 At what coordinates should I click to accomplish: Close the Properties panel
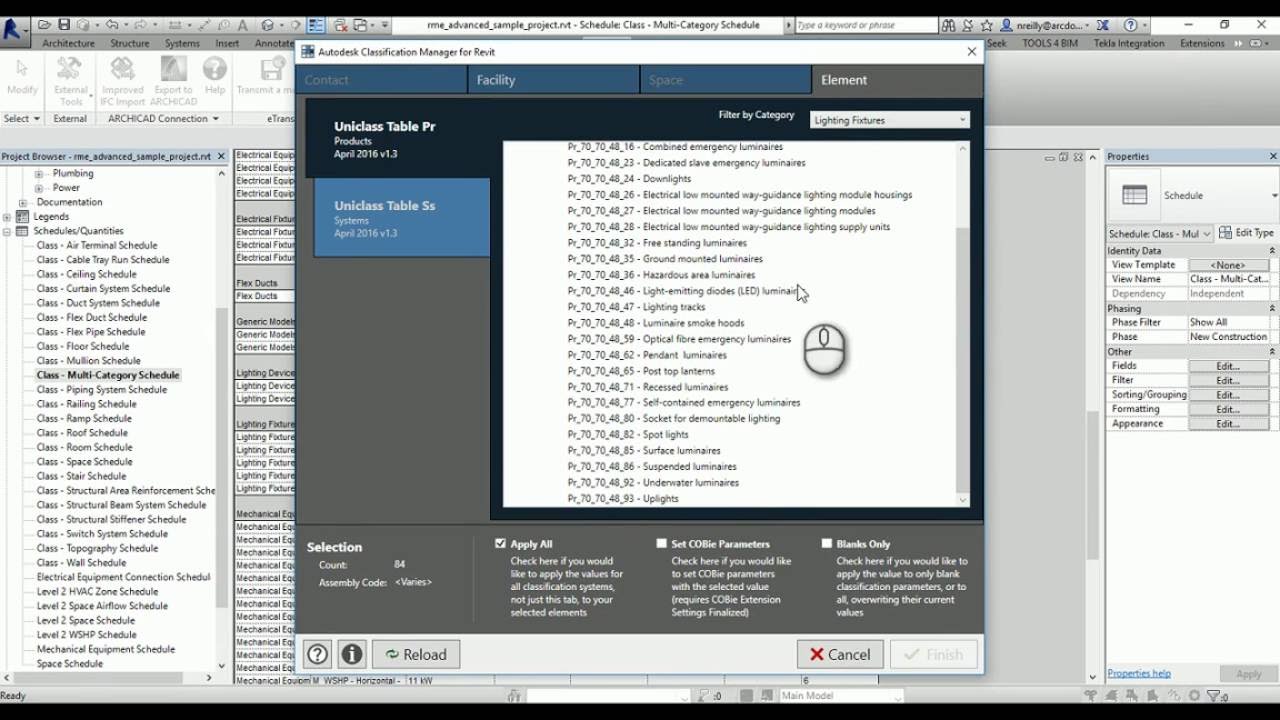1273,156
